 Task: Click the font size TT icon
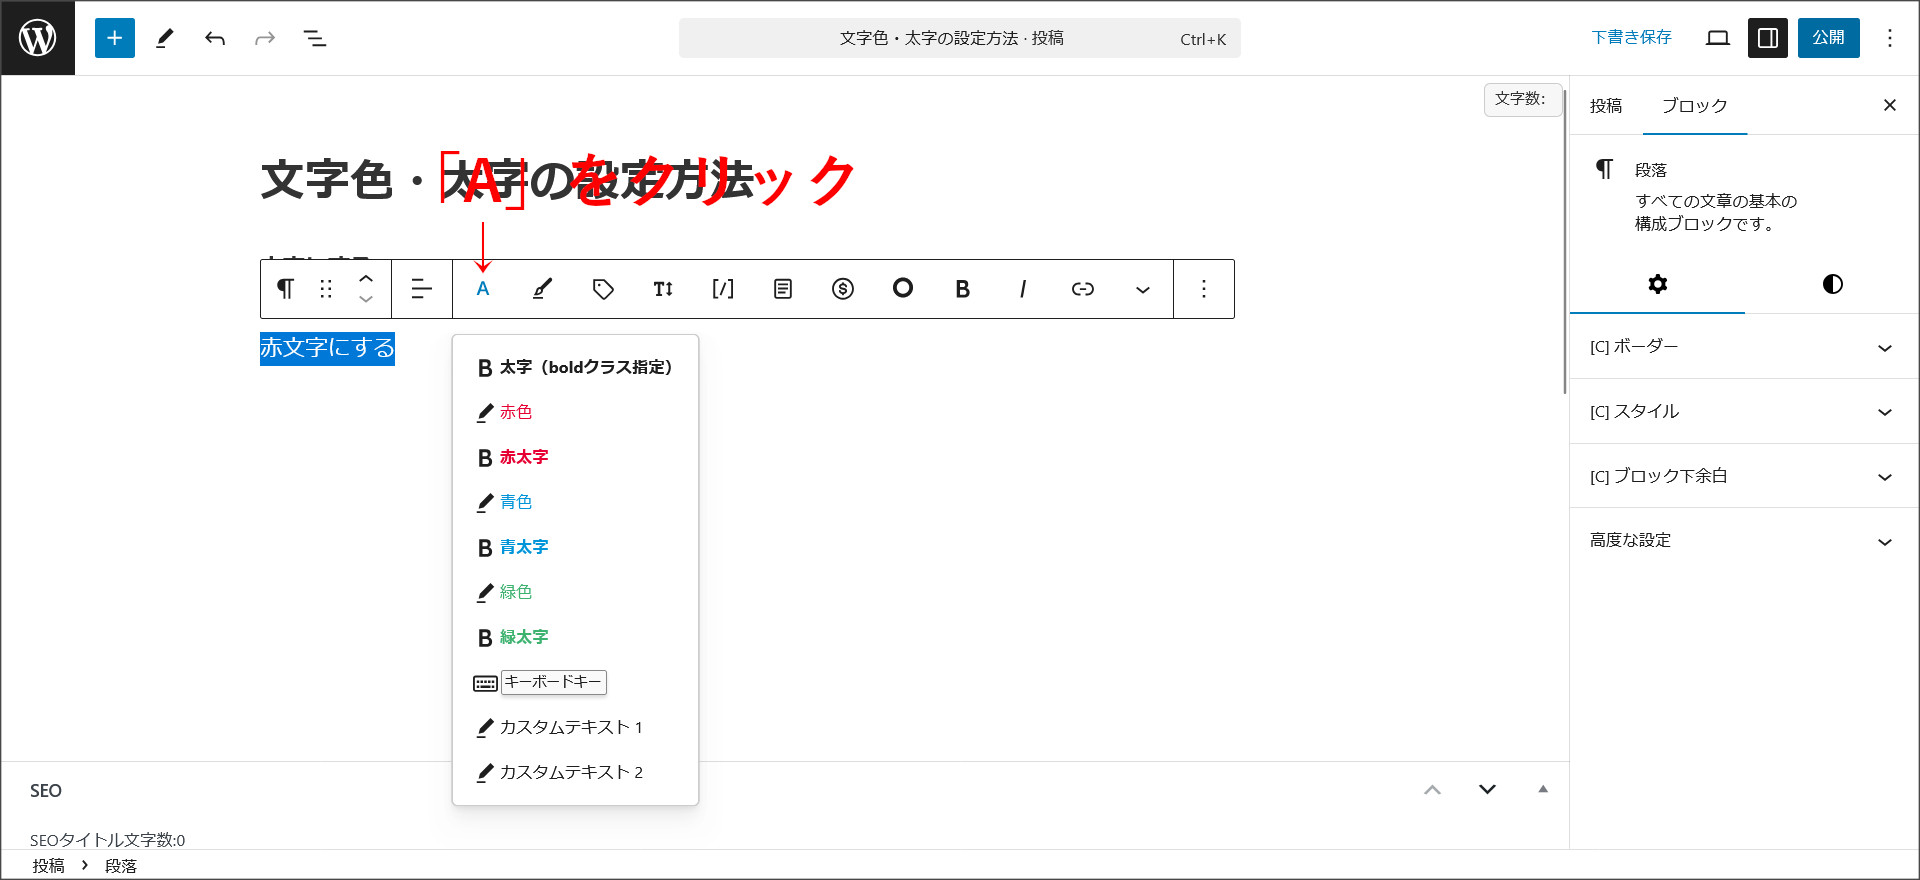click(663, 289)
